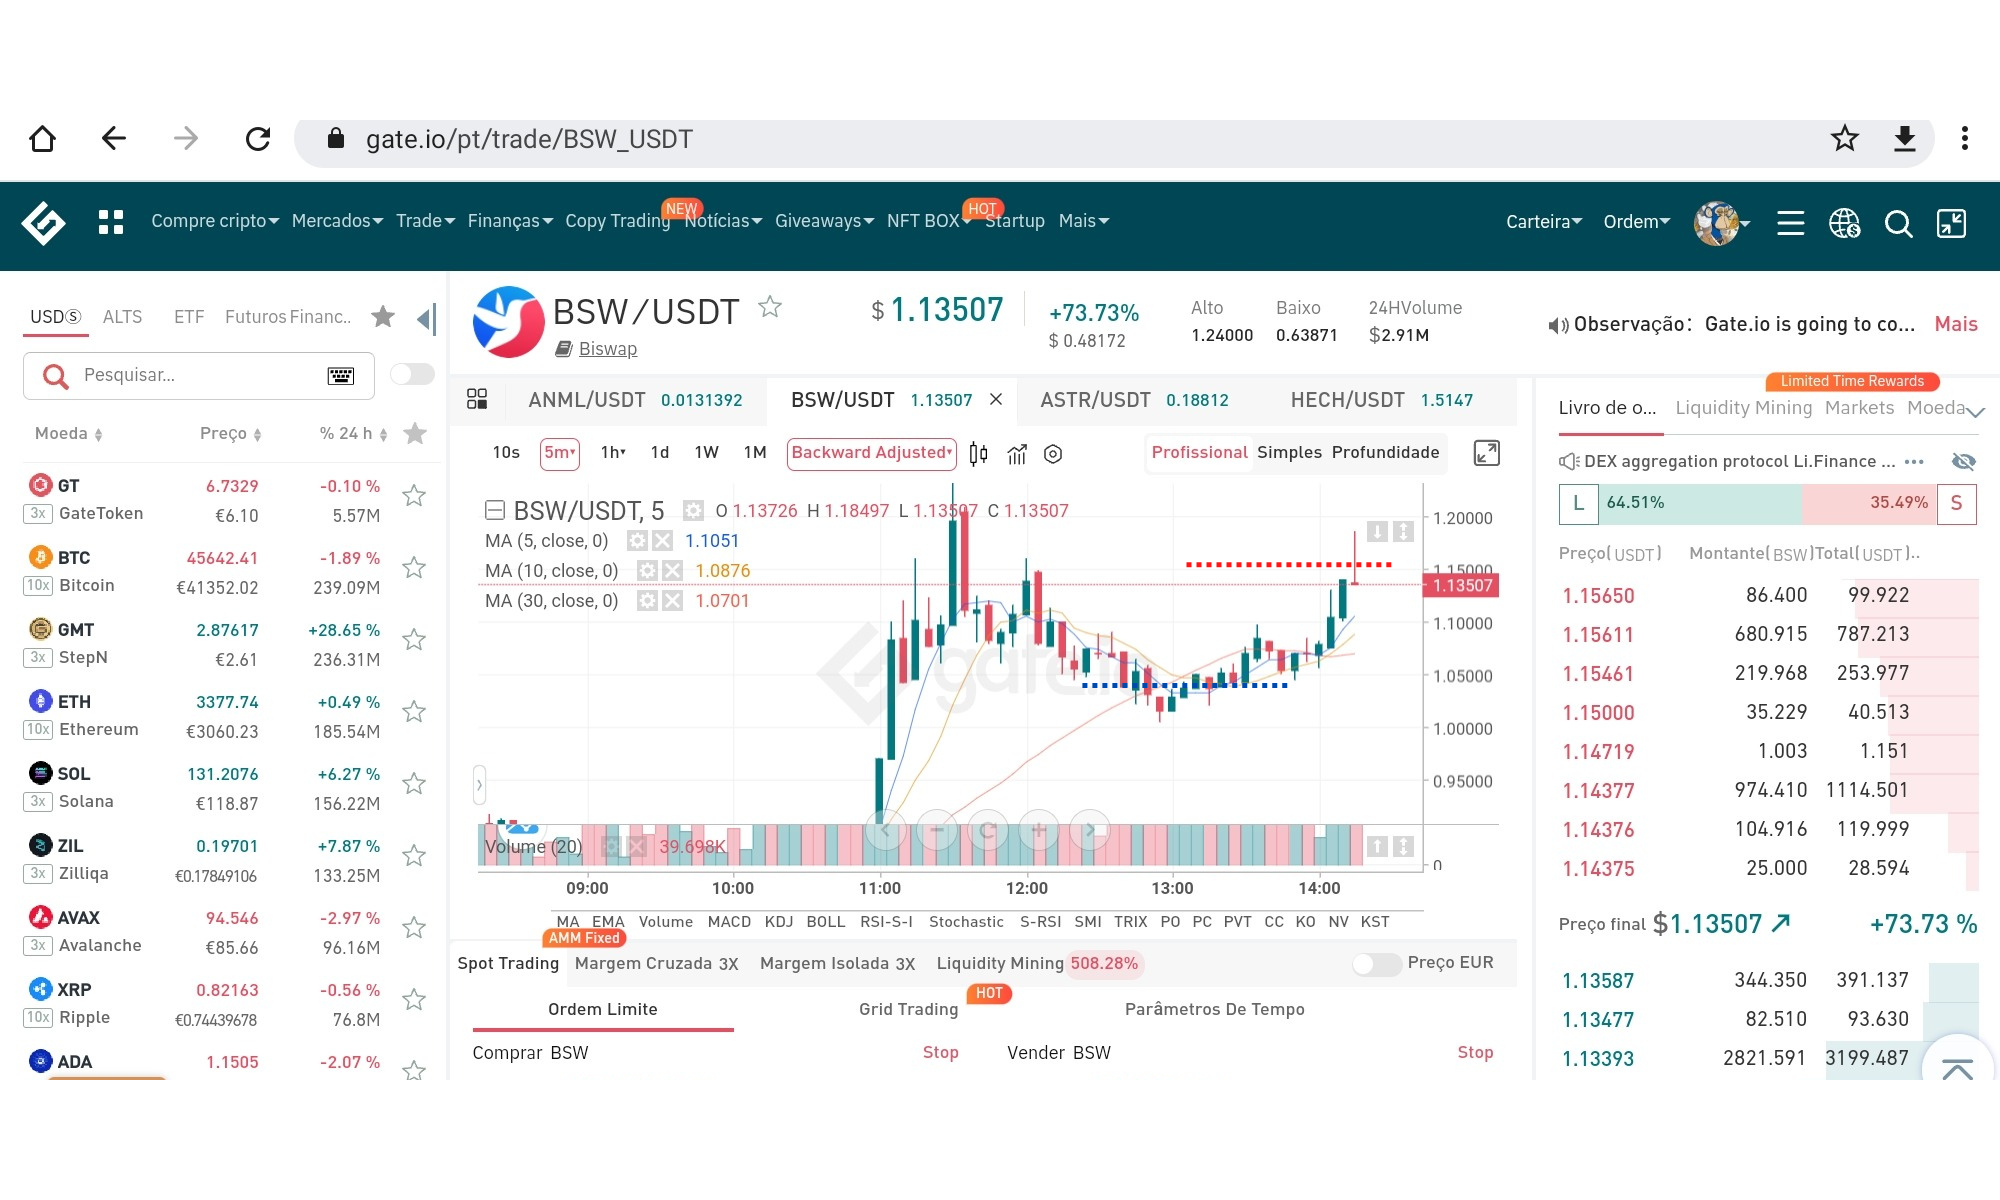The width and height of the screenshot is (2000, 1200).
Task: Zoom out the chart with minus control
Action: (x=937, y=830)
